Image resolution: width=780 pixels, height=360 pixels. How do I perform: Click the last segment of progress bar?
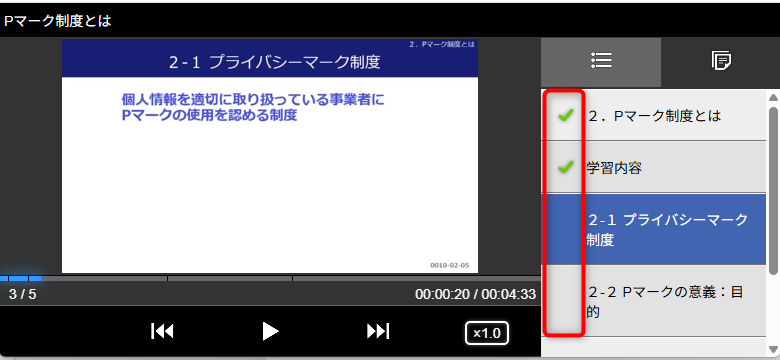[417, 278]
